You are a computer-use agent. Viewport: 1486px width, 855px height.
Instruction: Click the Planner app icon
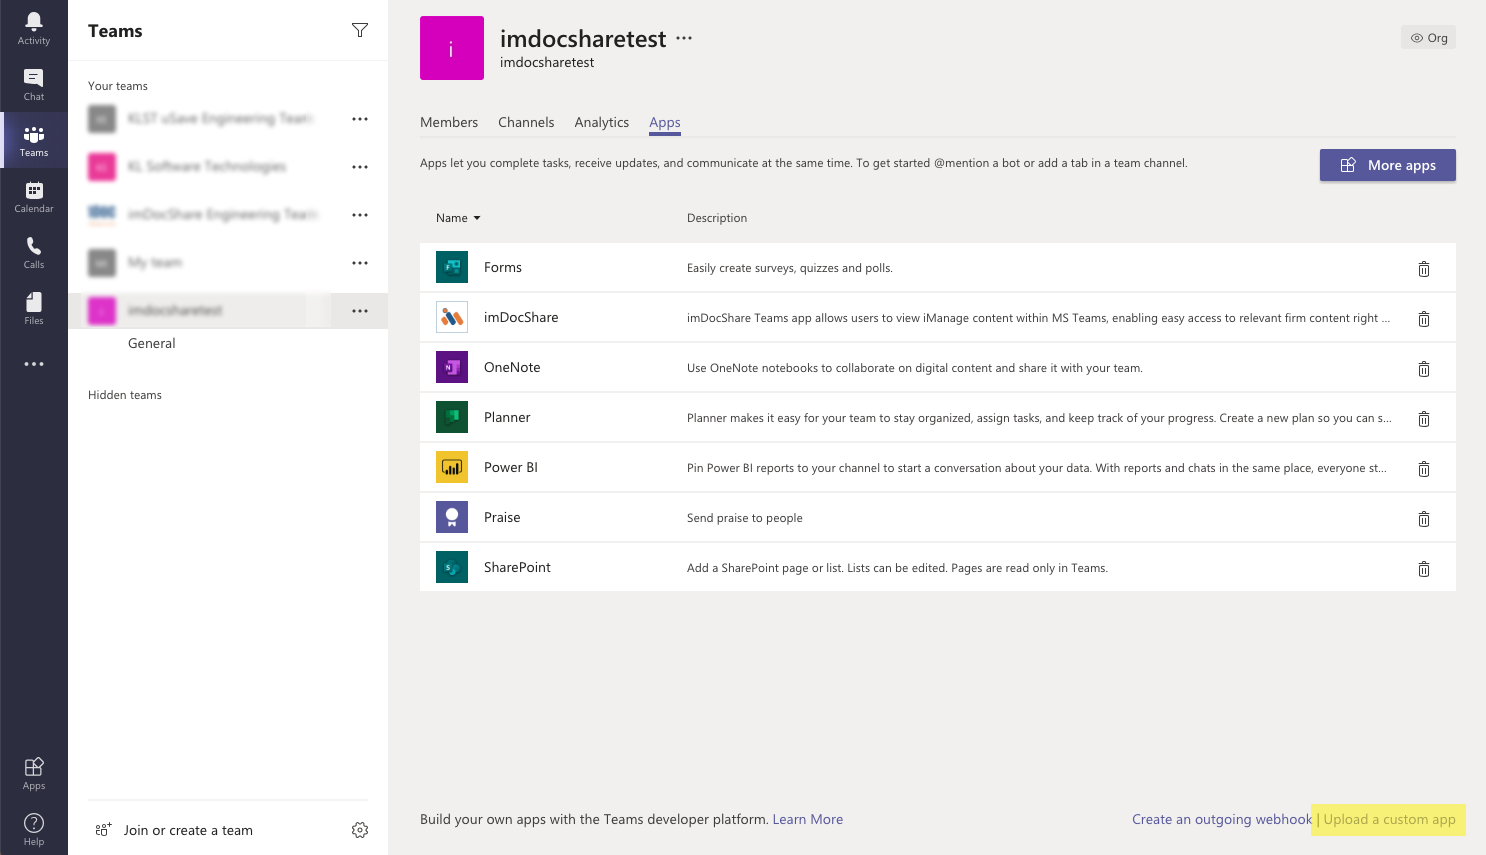tap(452, 417)
